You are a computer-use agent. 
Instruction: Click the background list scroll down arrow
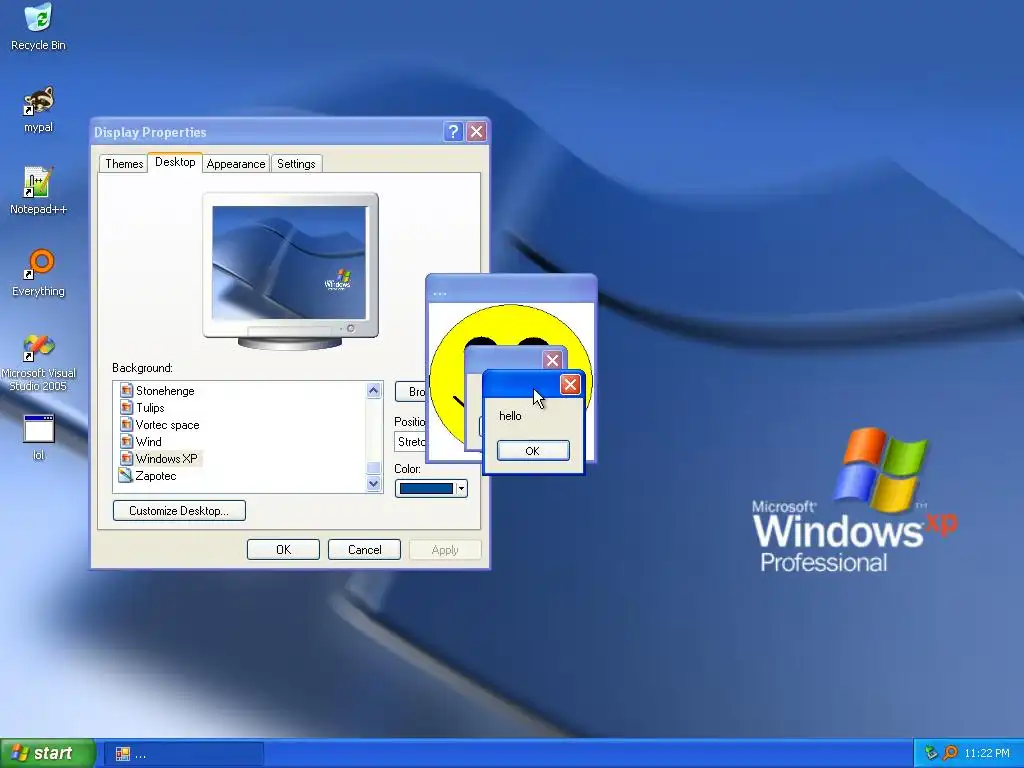(374, 484)
